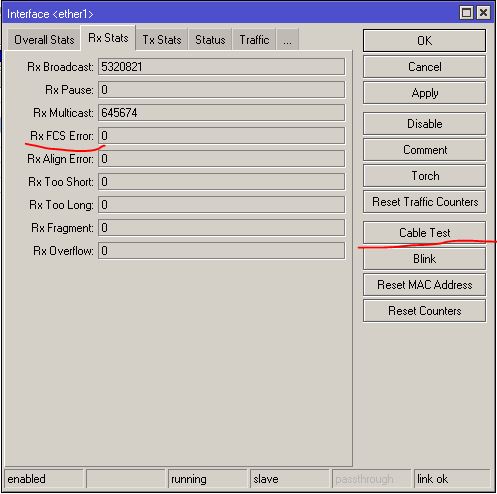497x494 pixels.
Task: Add a Comment to the interface
Action: coord(424,150)
